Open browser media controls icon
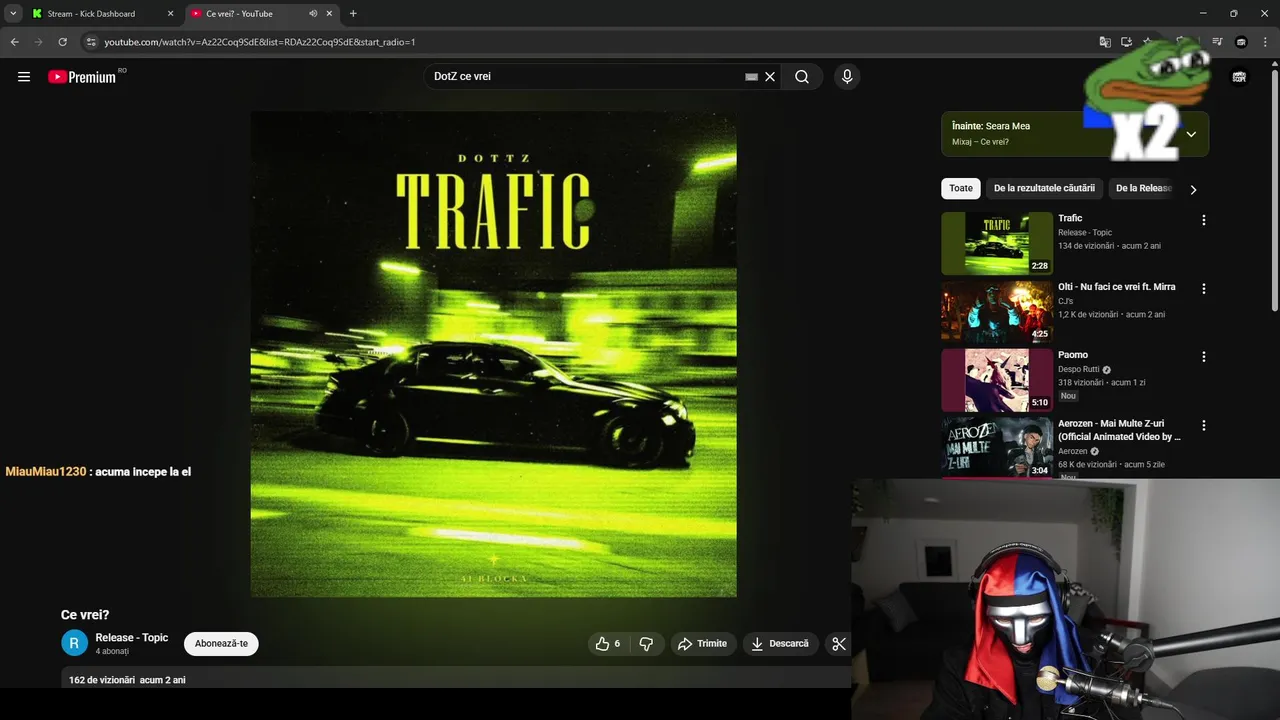This screenshot has width=1280, height=720. tap(1217, 42)
